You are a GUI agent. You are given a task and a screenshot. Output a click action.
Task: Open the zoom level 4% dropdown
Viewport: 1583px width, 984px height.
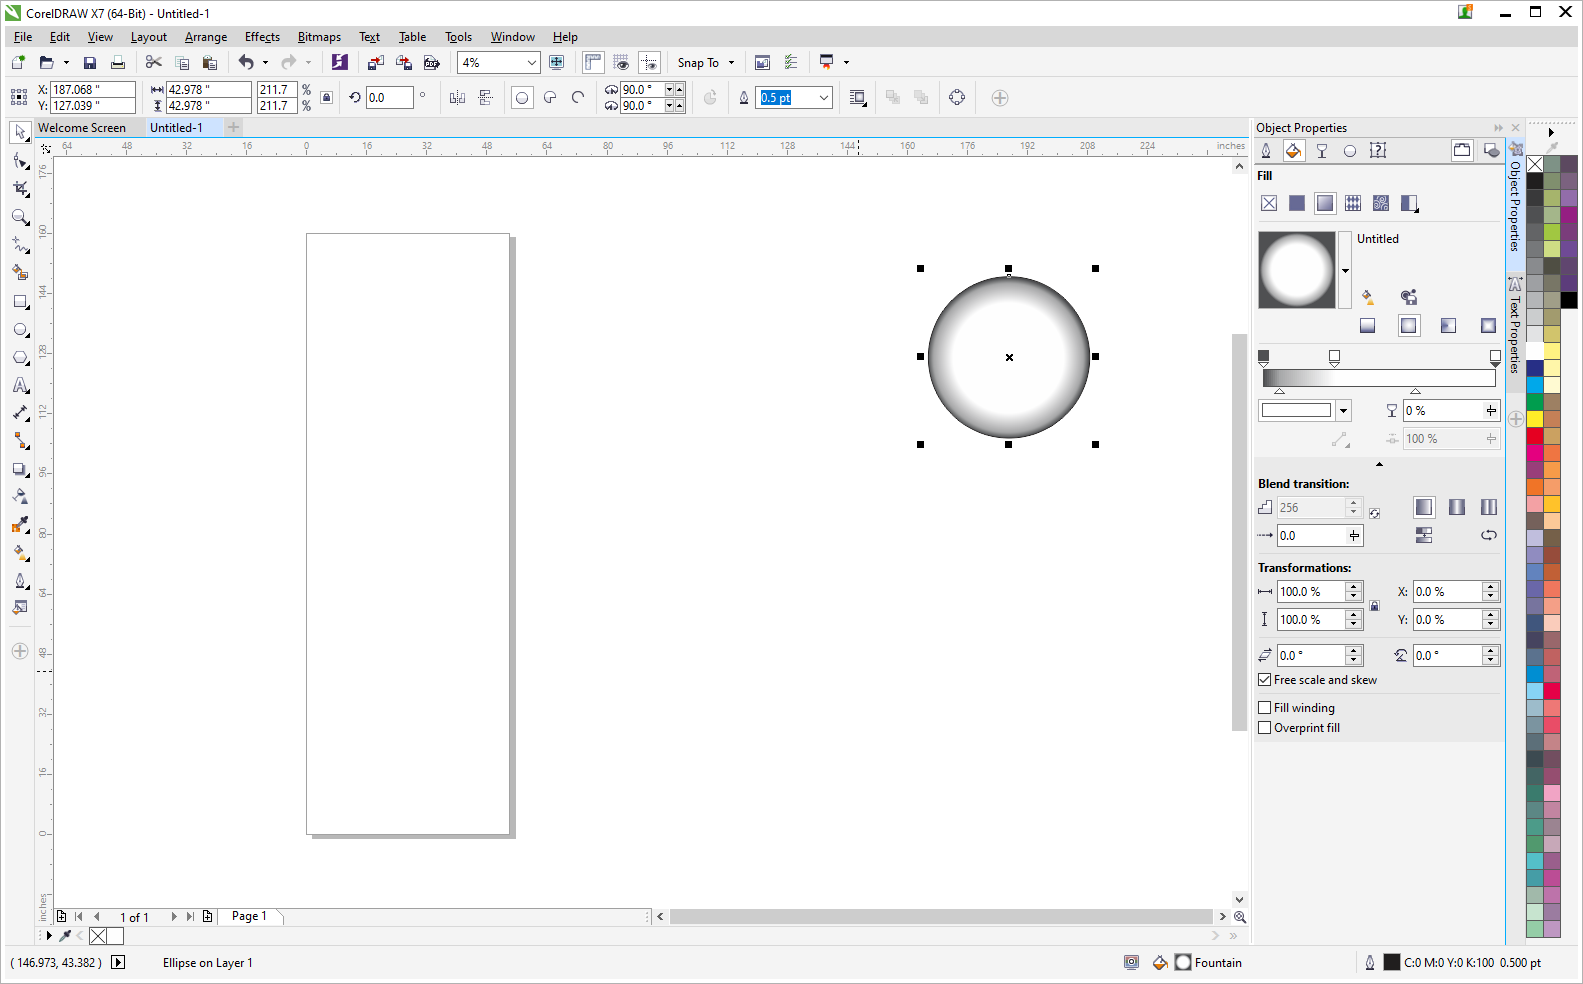(x=531, y=63)
